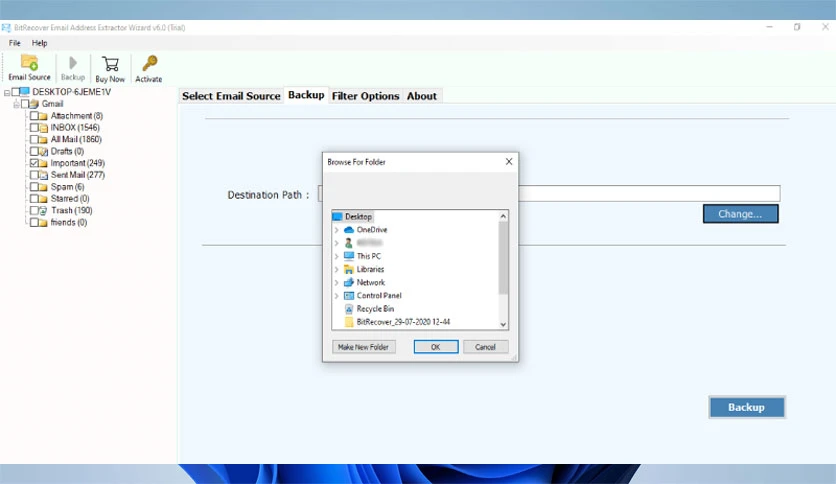
Task: Select the BitRecover_29-07-2020 12-44 folder
Action: (x=403, y=322)
